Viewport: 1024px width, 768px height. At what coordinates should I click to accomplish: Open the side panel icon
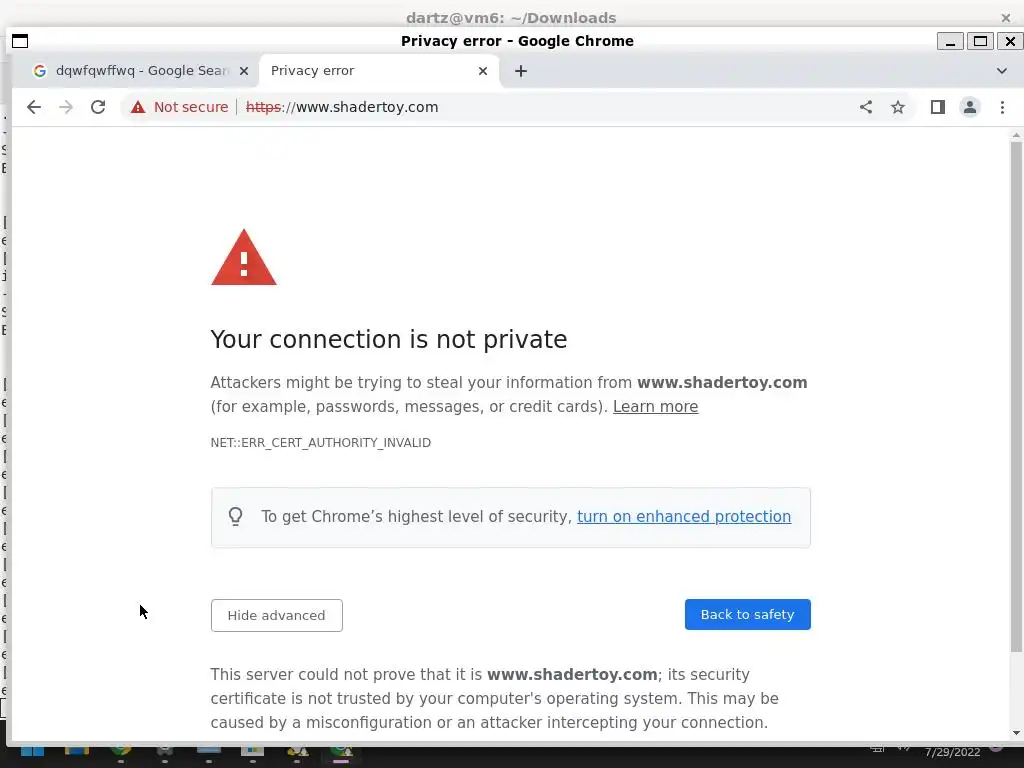click(x=938, y=107)
